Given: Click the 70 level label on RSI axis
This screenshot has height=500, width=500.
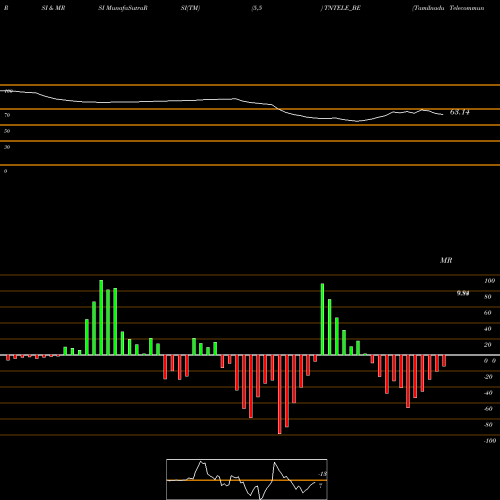Looking at the screenshot, I should (7, 115).
